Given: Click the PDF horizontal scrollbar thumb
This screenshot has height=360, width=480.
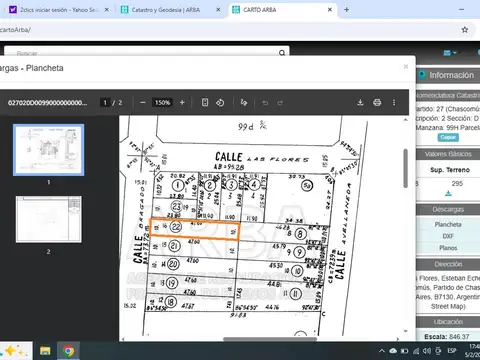Looking at the screenshot, I should coord(270,339).
